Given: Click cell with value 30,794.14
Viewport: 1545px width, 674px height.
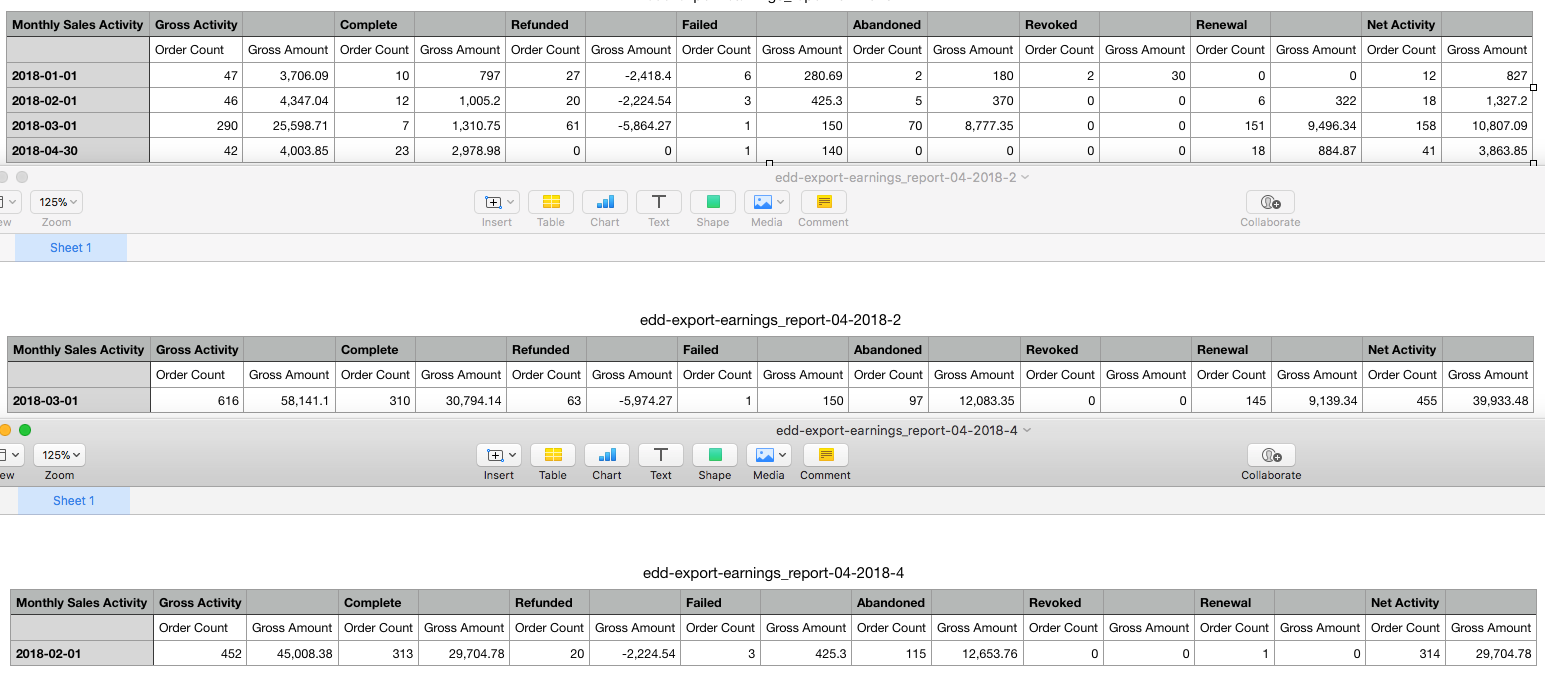Looking at the screenshot, I should coord(461,400).
